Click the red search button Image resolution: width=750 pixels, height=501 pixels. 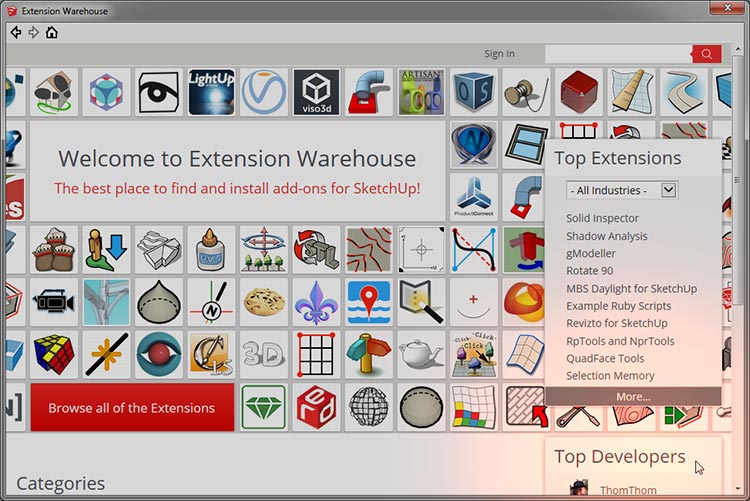tap(706, 54)
